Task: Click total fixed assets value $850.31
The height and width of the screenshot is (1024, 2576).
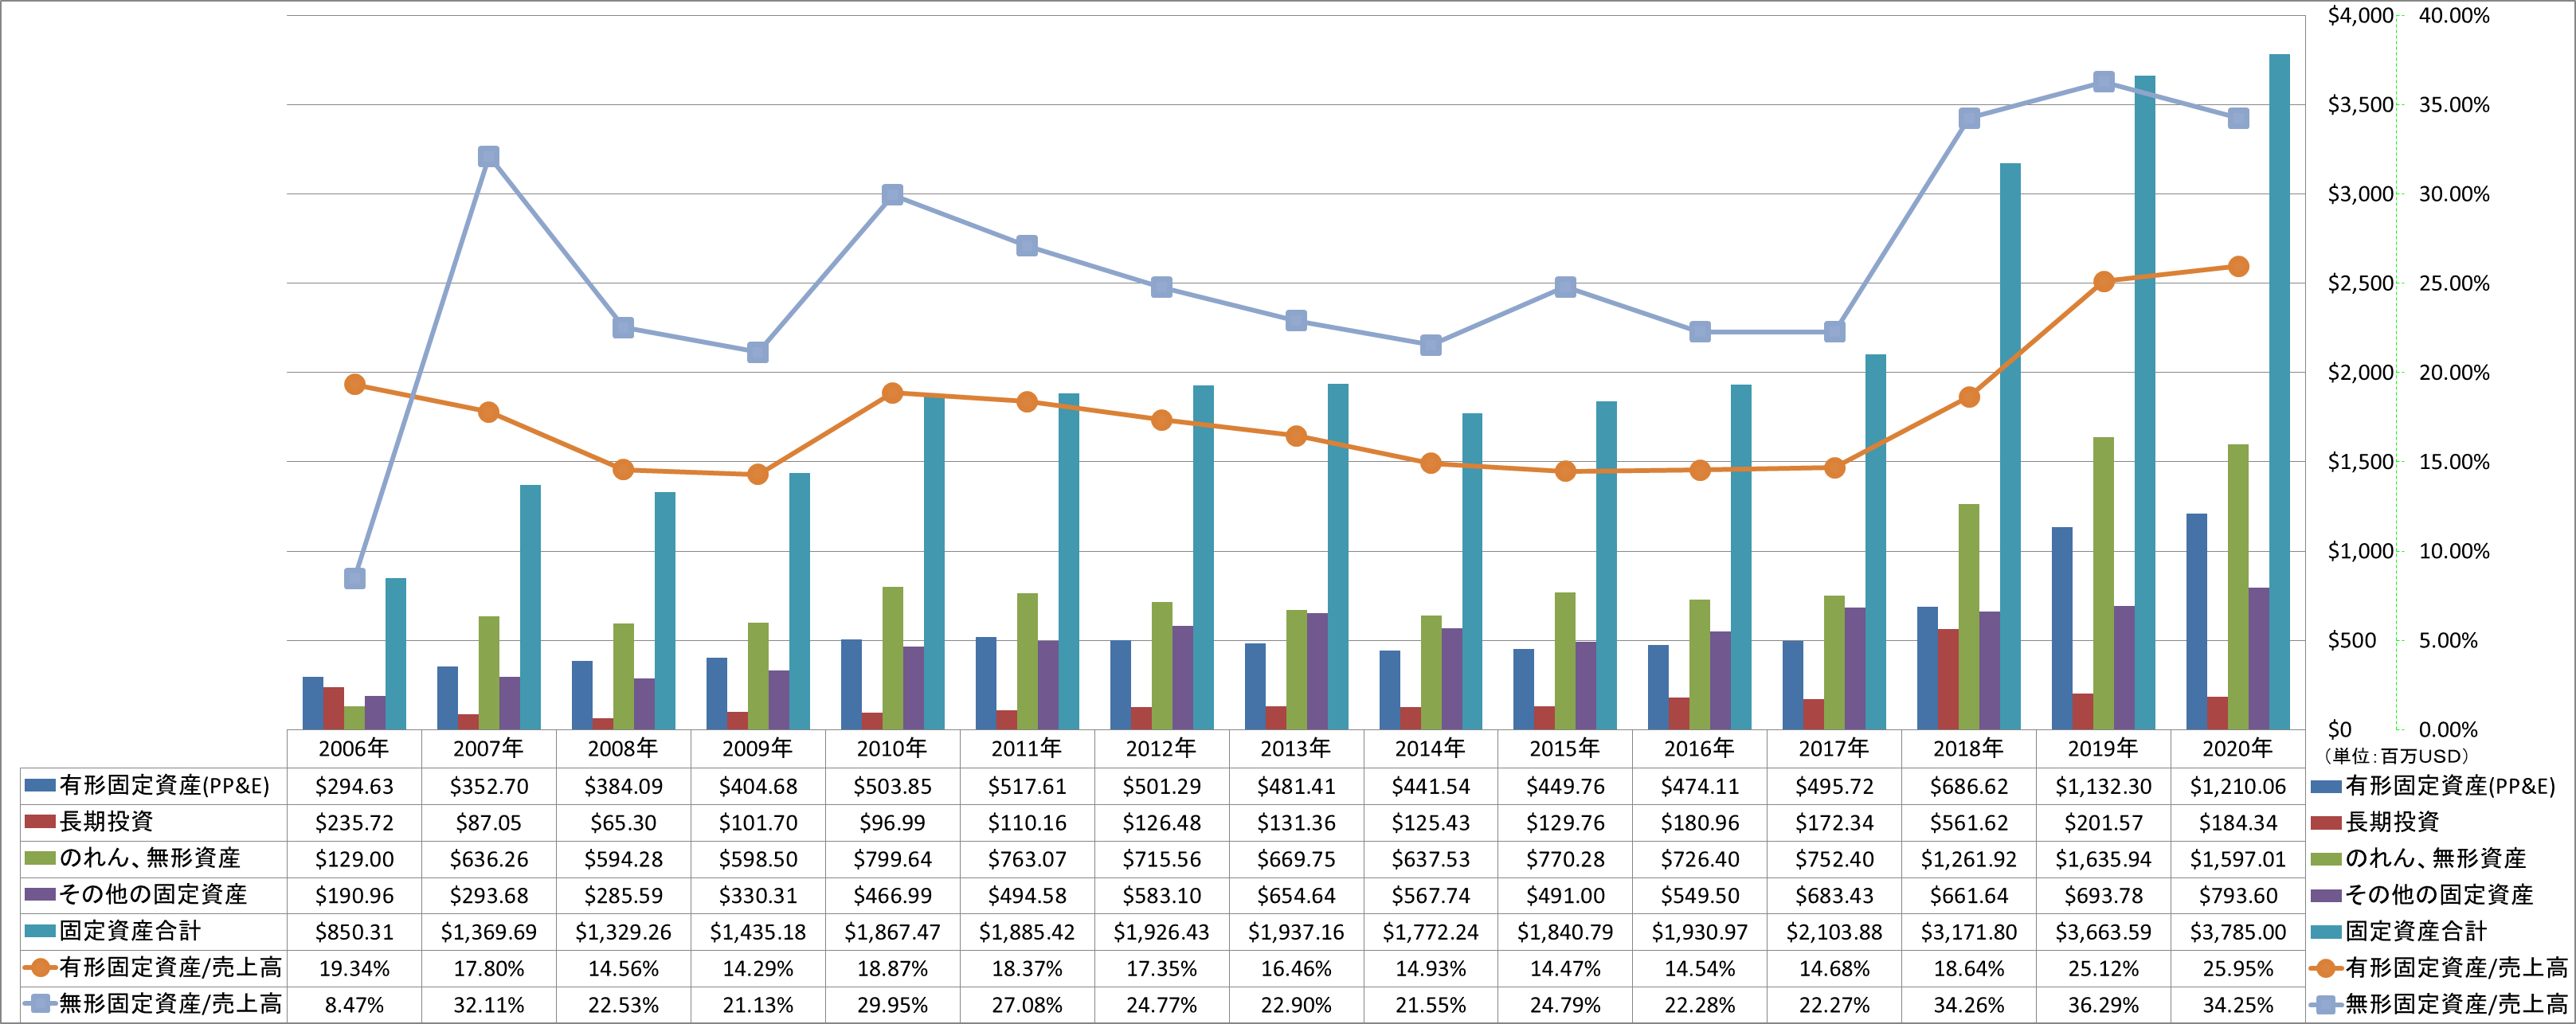Action: pyautogui.click(x=354, y=932)
